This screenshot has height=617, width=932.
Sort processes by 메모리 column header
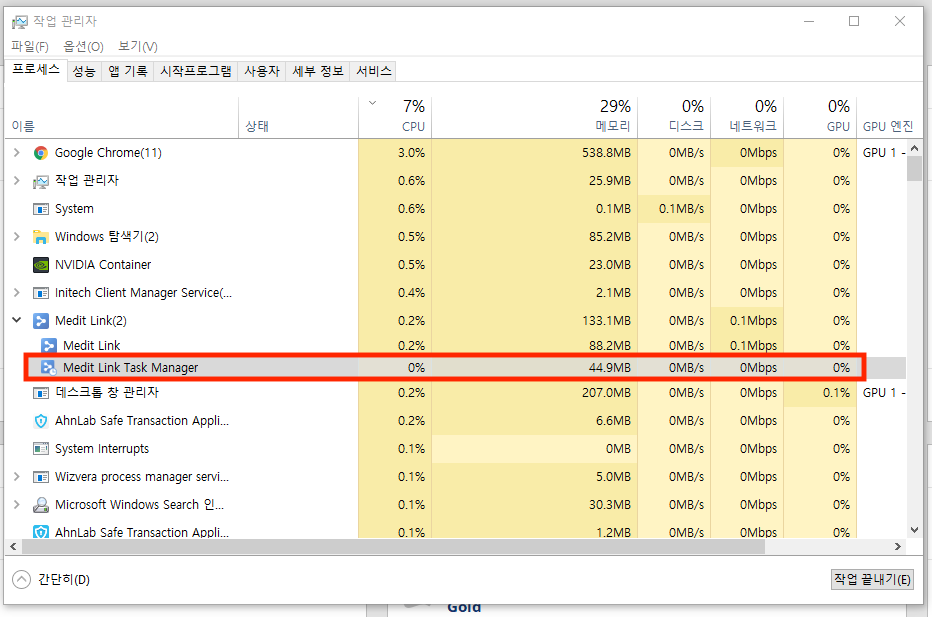535,118
